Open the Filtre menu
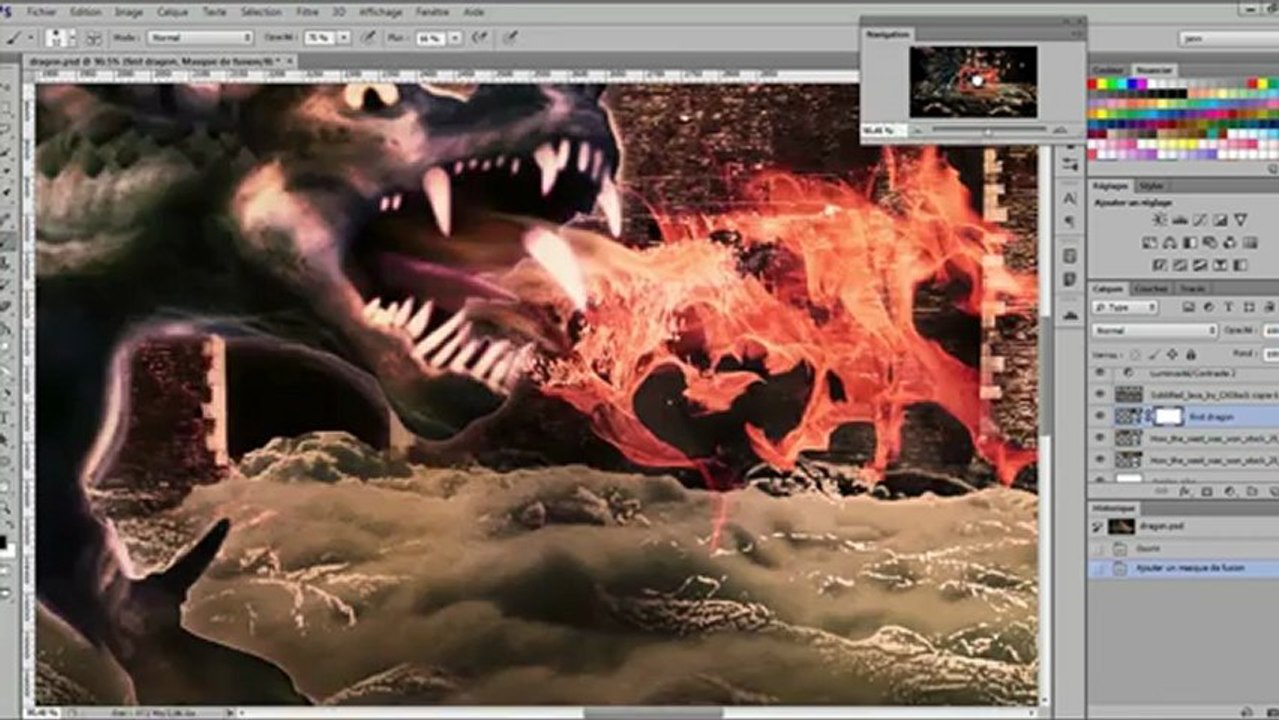Viewport: 1279px width, 720px height. [x=307, y=12]
